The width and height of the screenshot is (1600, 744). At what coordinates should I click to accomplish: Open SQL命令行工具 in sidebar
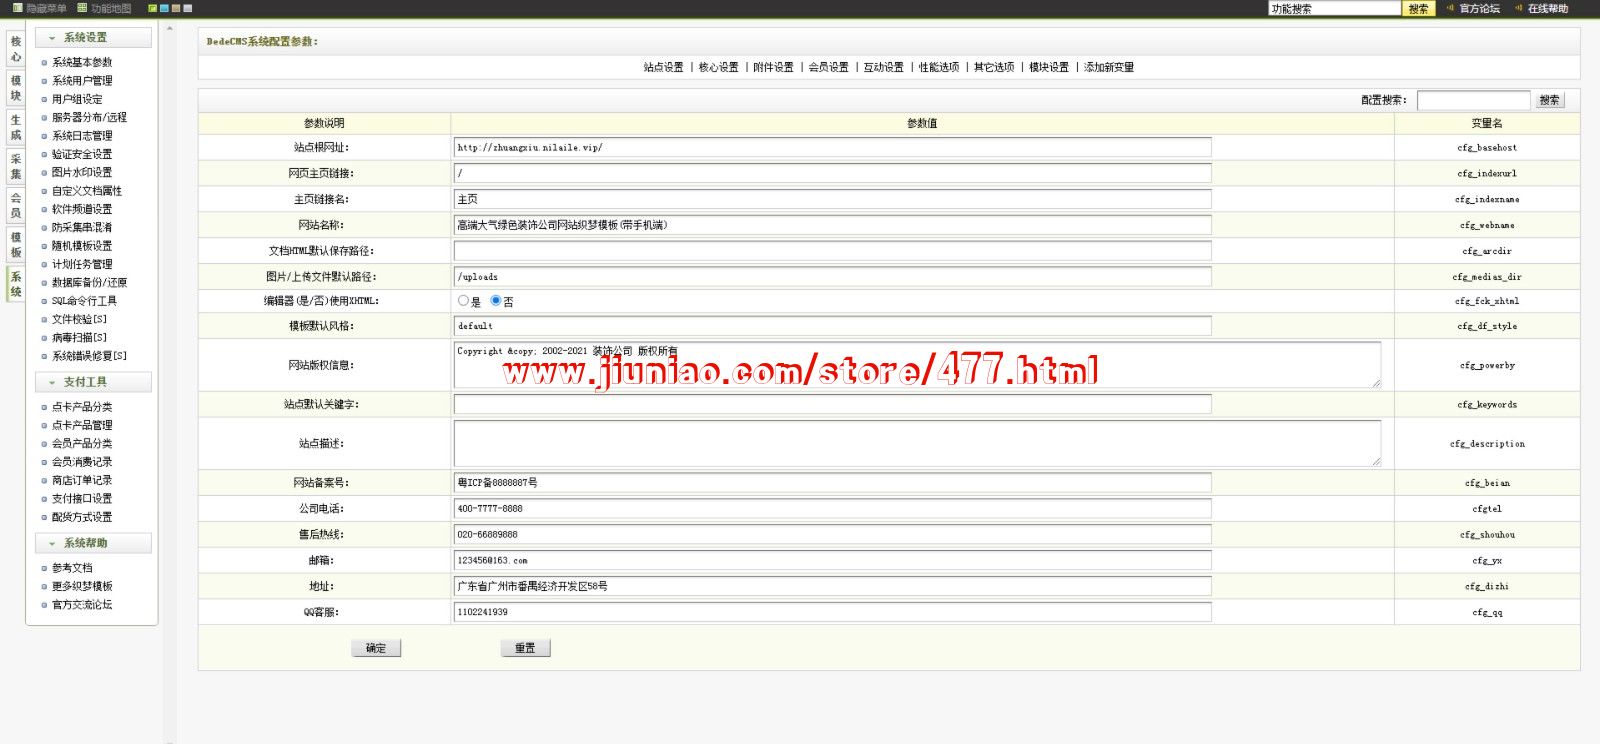point(84,301)
